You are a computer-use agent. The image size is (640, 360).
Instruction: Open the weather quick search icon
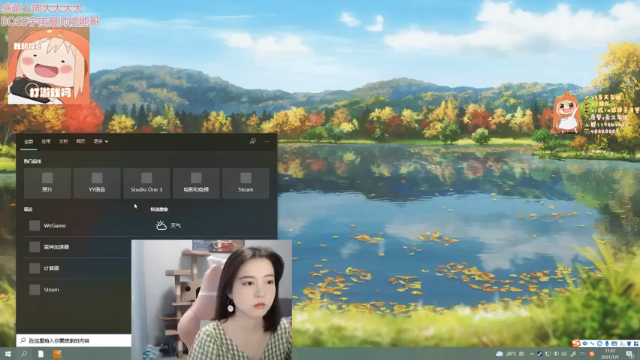(161, 225)
